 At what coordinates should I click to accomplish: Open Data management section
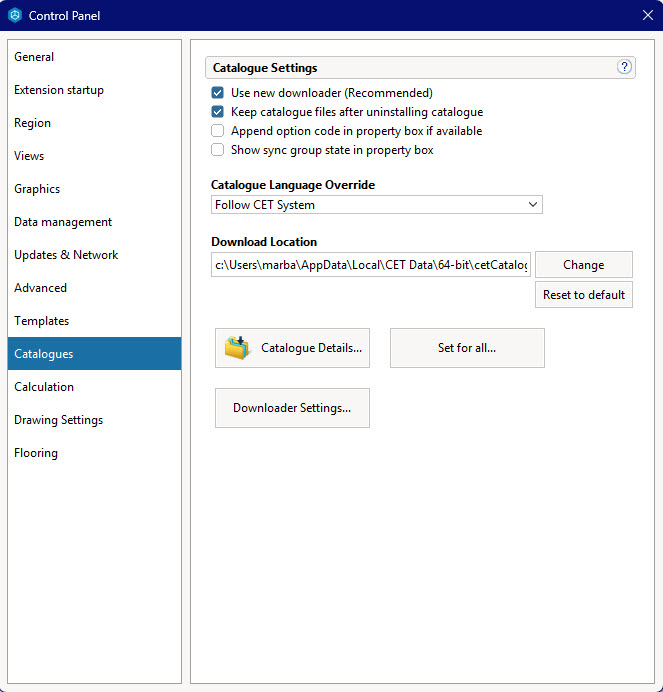point(94,222)
